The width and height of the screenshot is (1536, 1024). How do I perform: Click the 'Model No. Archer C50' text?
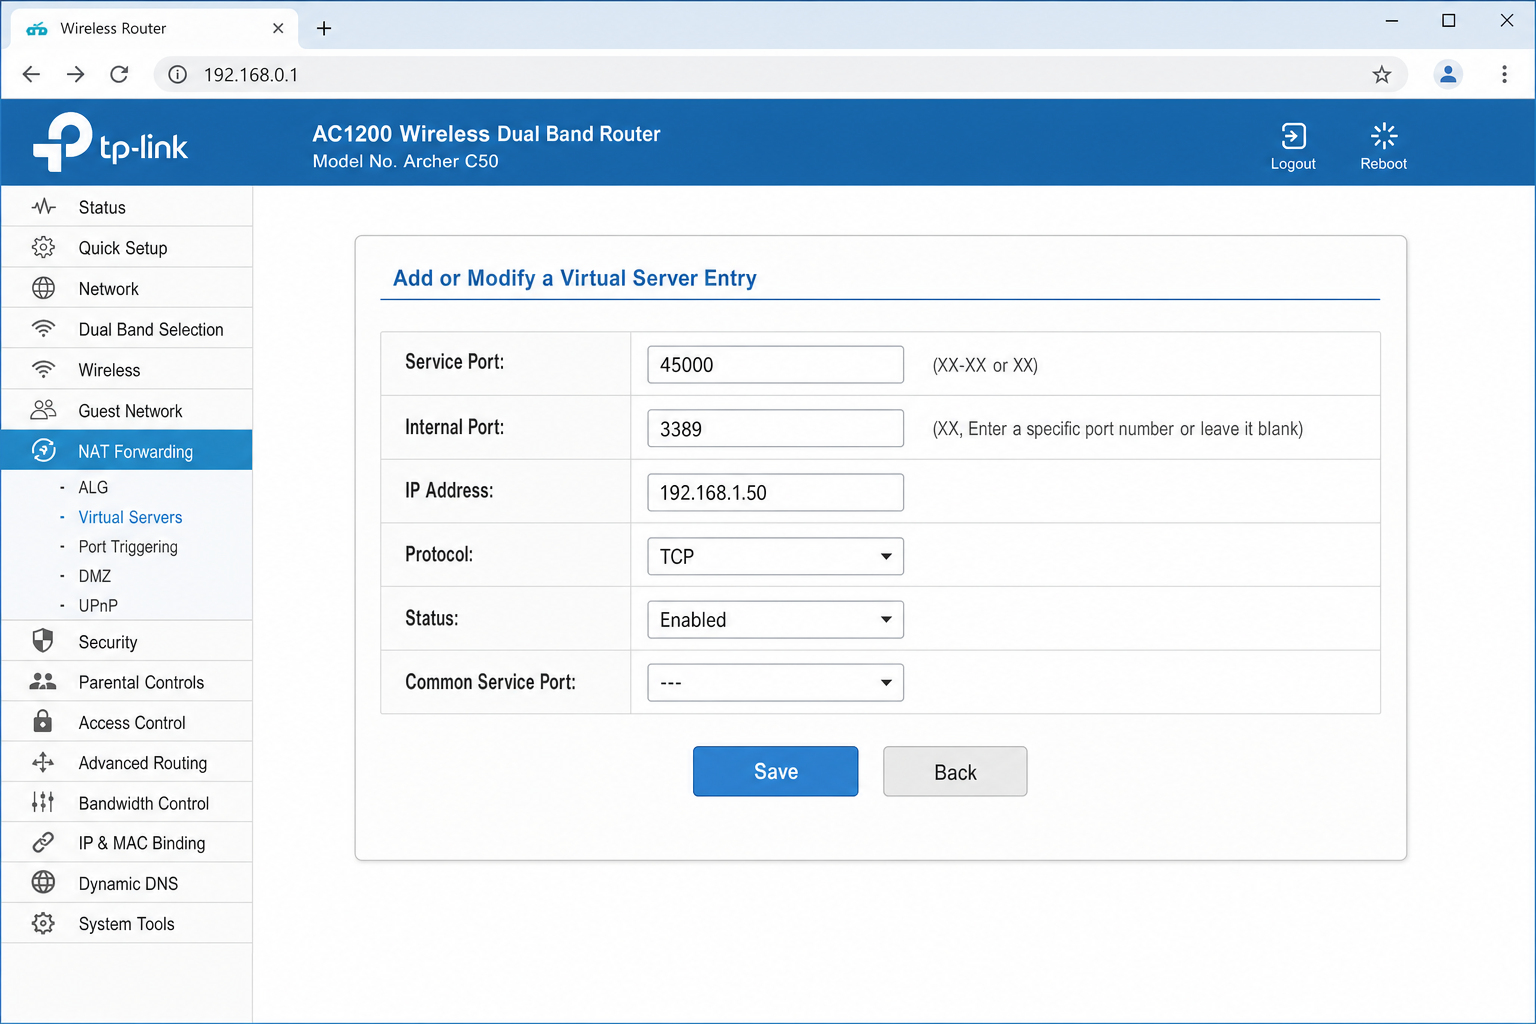405,161
